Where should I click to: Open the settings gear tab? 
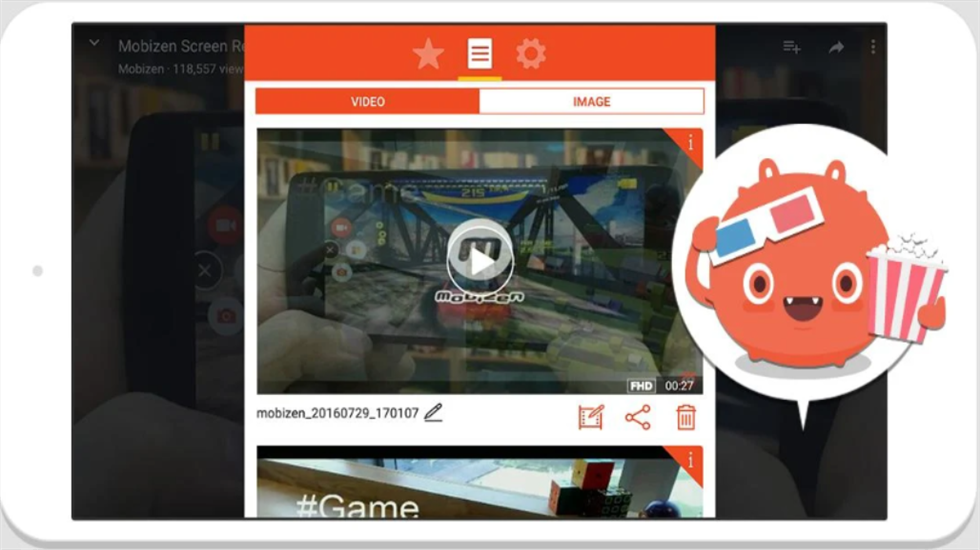531,54
